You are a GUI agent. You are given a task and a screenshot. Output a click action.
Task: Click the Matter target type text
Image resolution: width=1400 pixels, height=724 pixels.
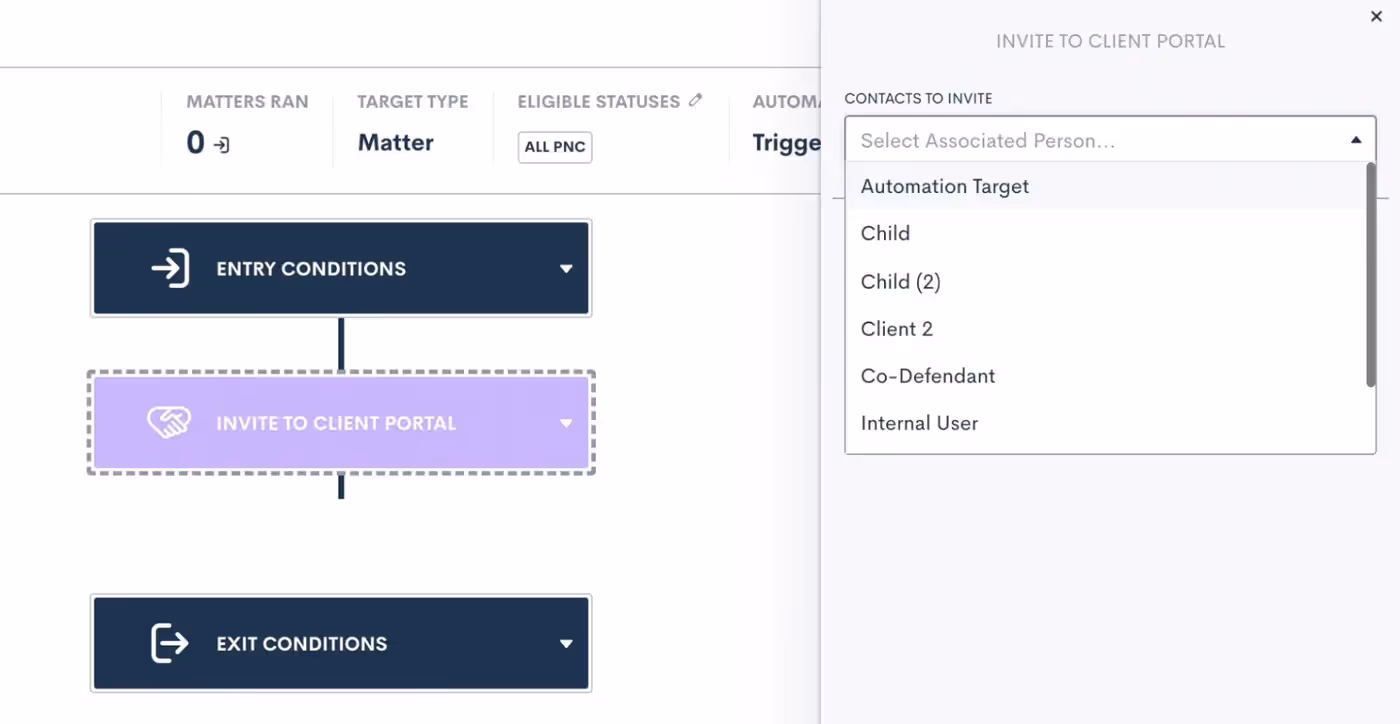pyautogui.click(x=396, y=143)
